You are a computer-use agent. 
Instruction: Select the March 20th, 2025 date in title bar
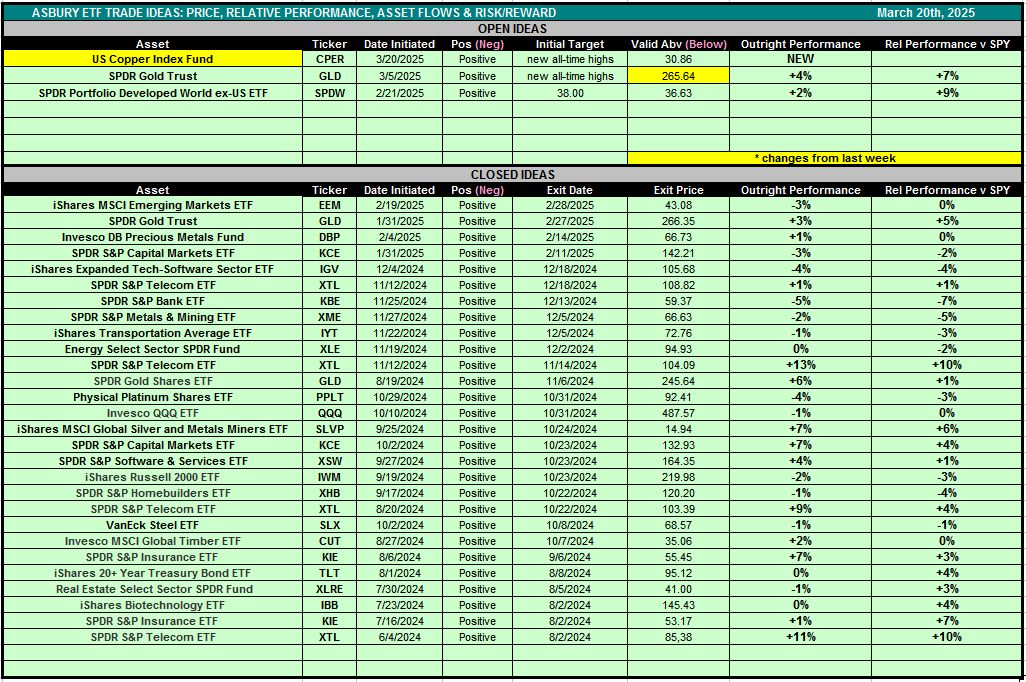tap(925, 13)
